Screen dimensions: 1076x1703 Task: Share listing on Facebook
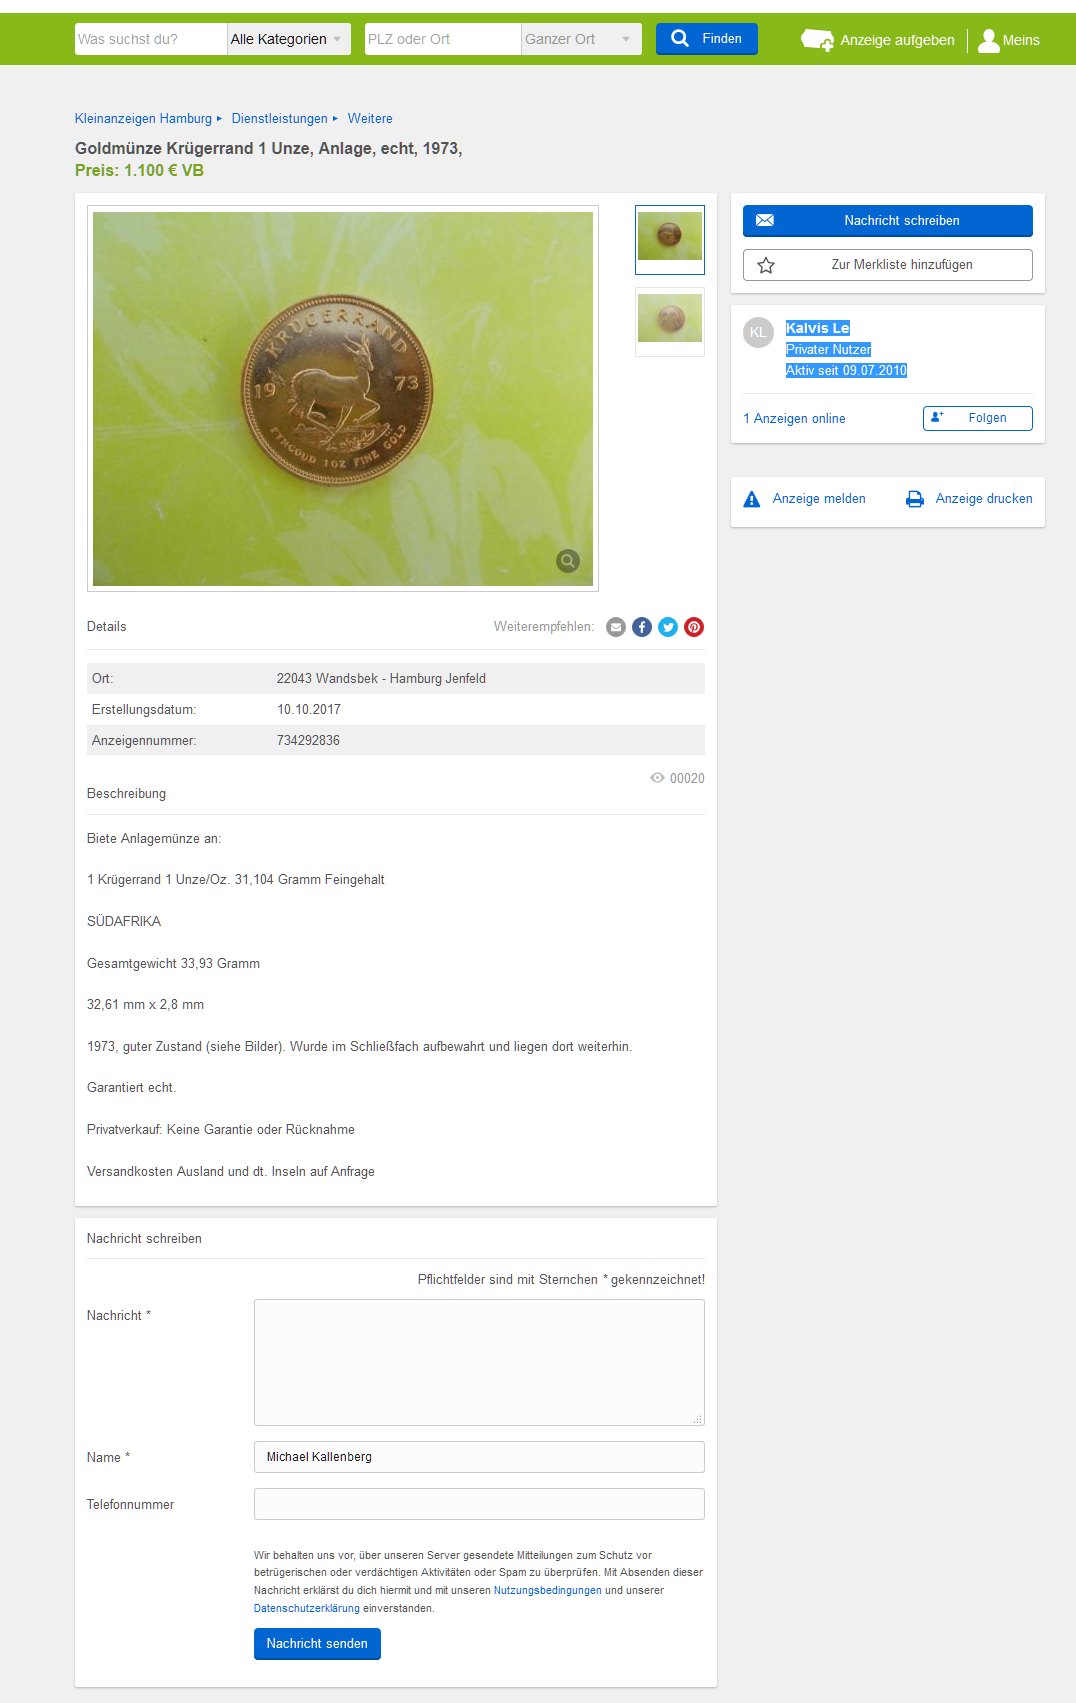click(642, 627)
